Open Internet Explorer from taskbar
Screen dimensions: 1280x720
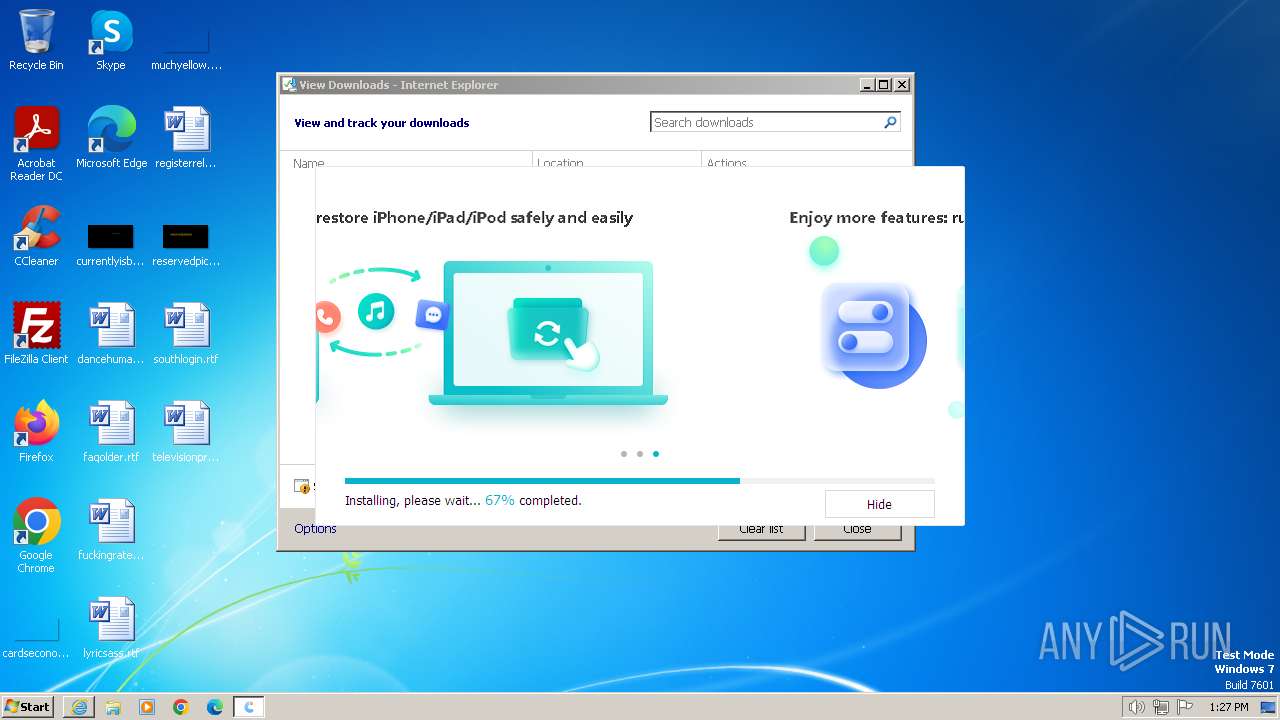click(x=79, y=707)
